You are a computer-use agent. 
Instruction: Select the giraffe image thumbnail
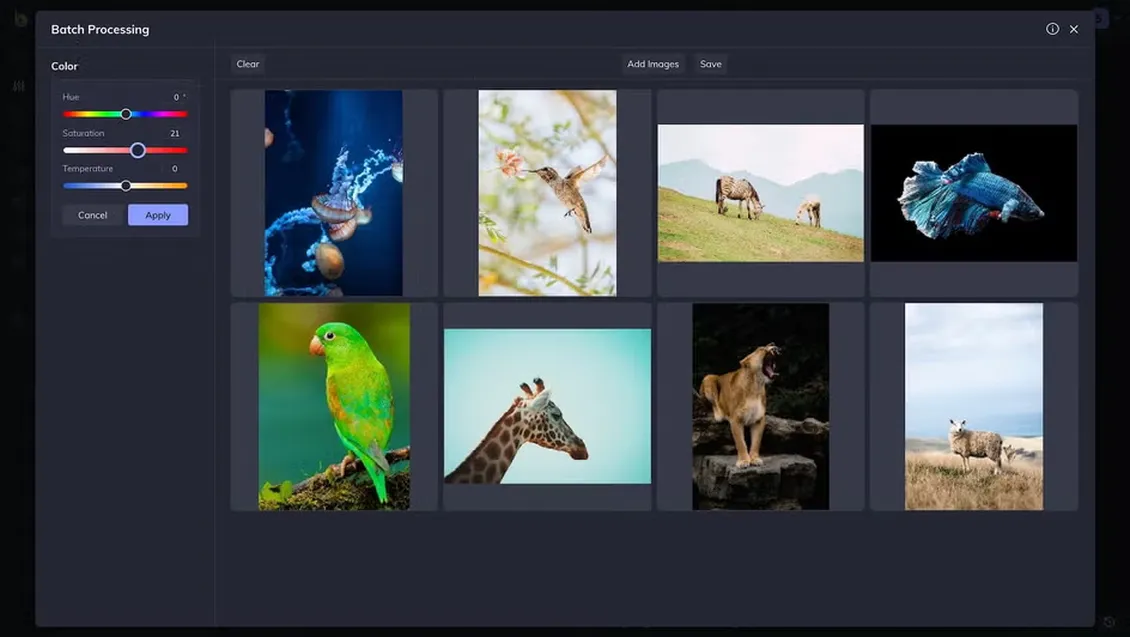[x=547, y=407]
